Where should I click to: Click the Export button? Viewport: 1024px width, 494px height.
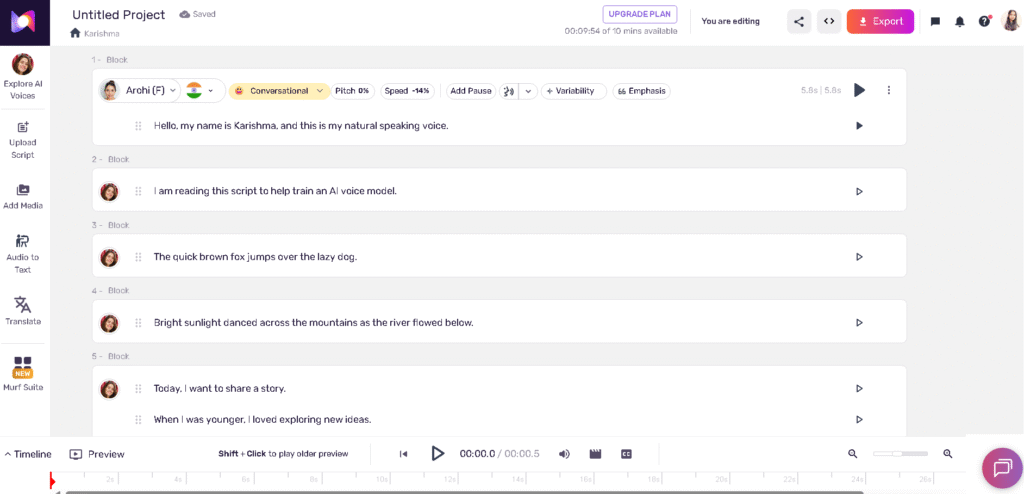pos(880,21)
